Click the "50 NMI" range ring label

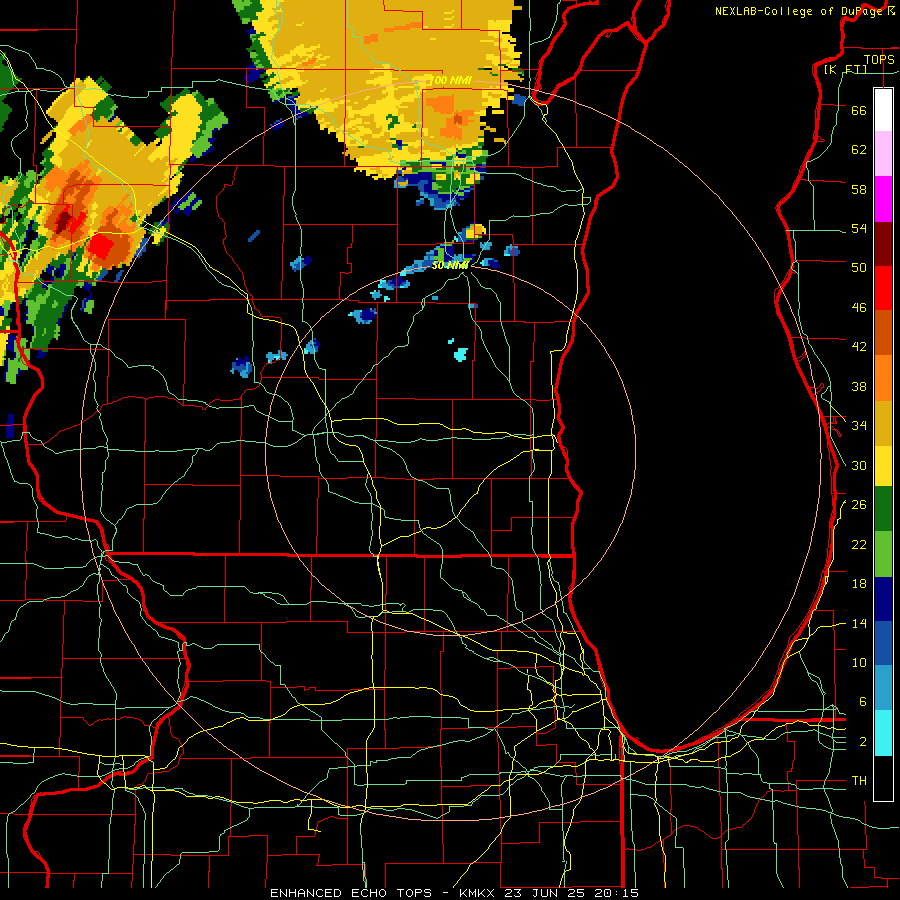tap(450, 265)
